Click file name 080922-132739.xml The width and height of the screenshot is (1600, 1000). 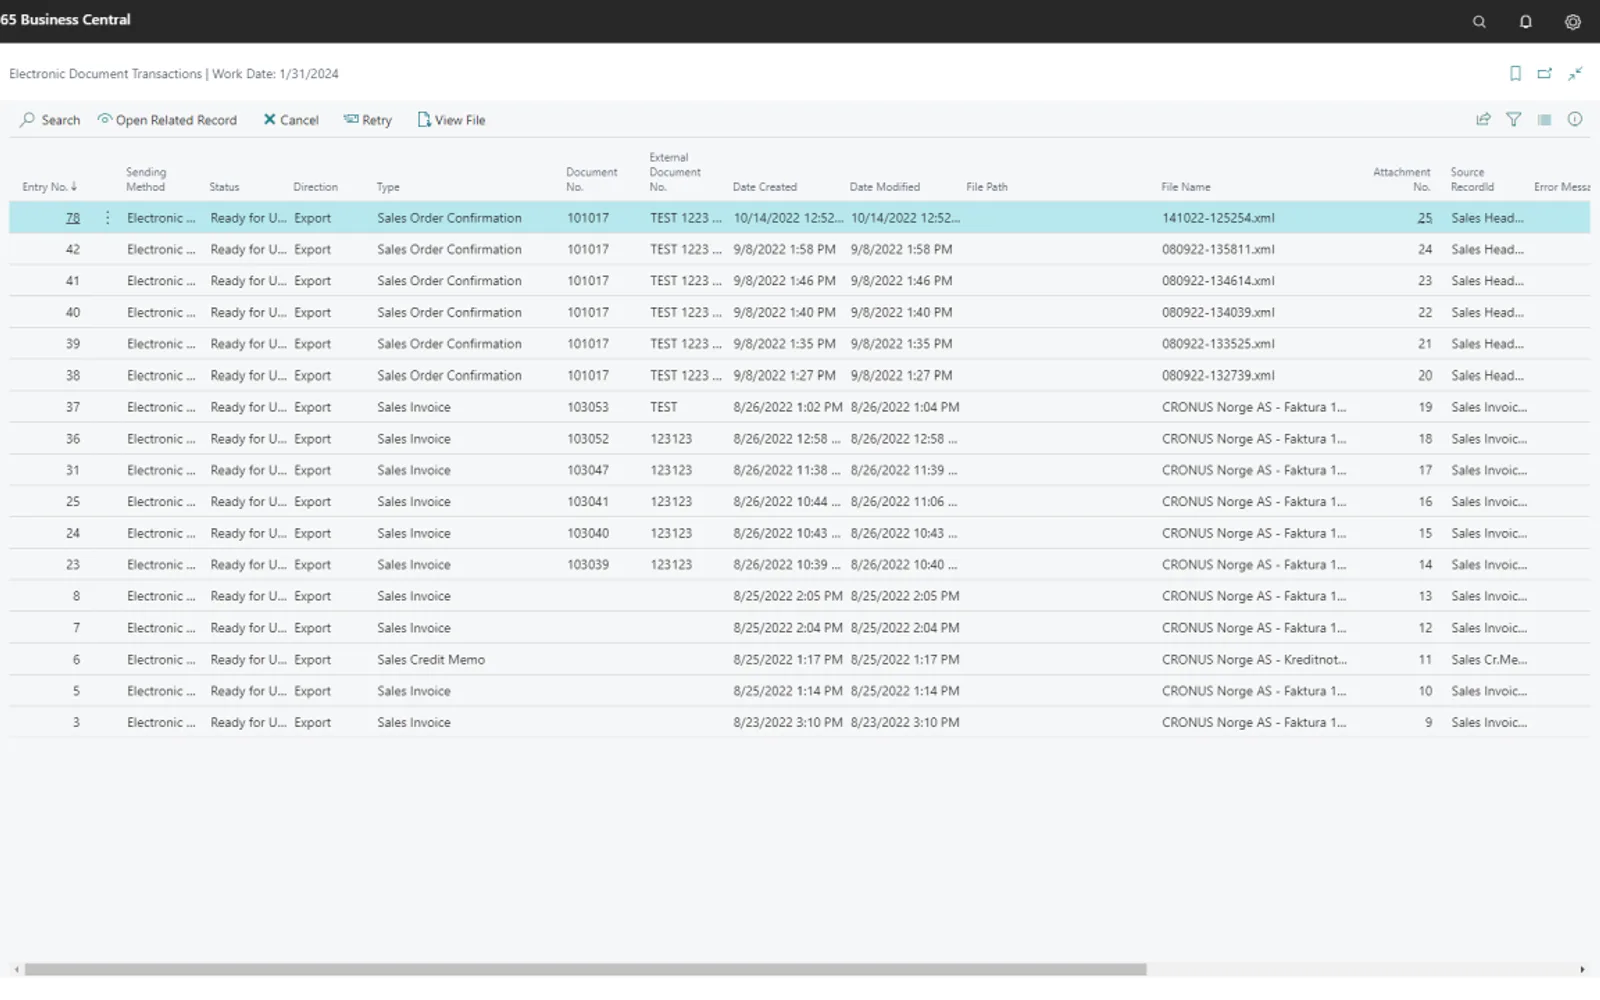coord(1218,376)
